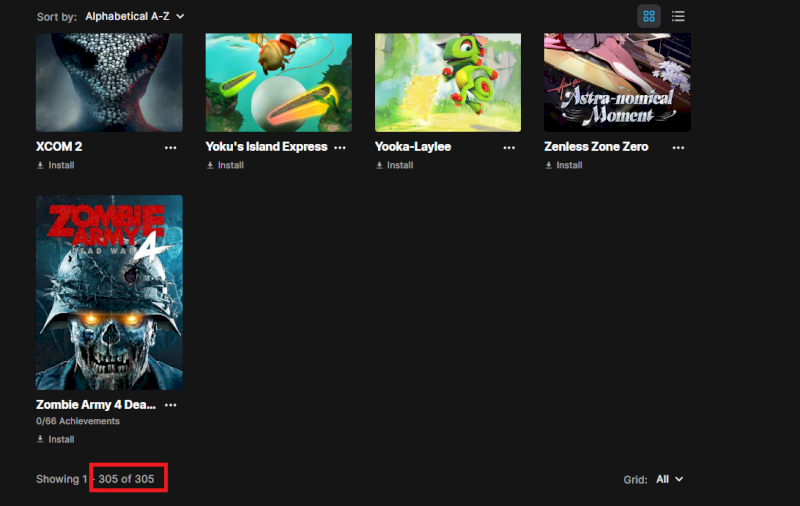
Task: Install XCOM 2
Action: coord(56,165)
